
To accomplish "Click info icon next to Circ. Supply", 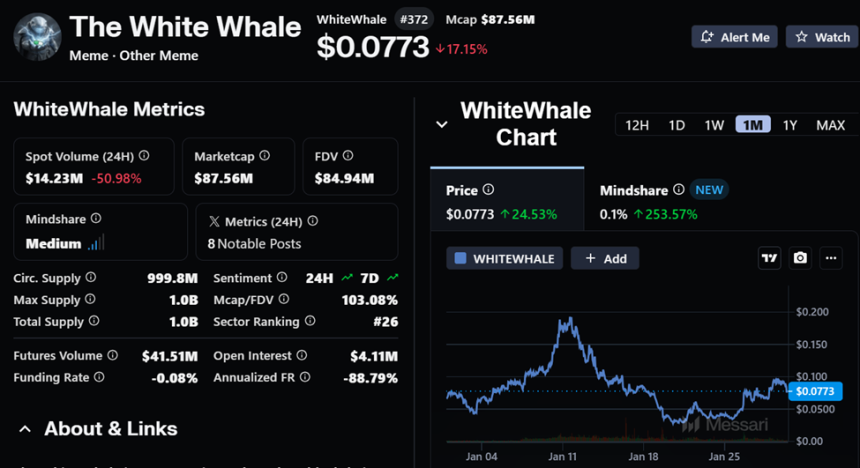I will 91,277.
